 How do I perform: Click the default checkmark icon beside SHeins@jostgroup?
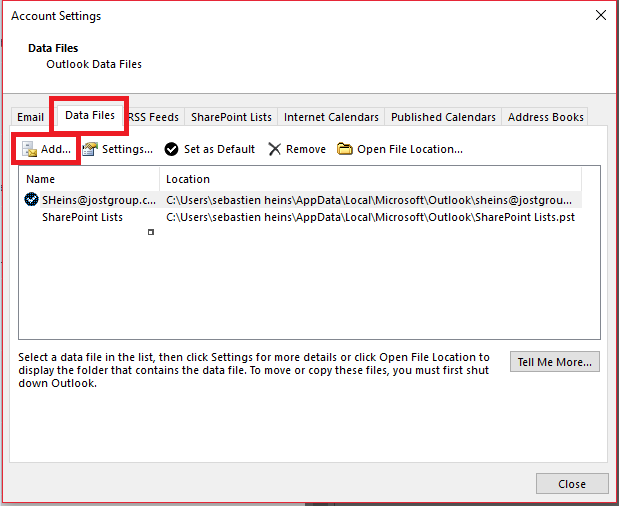(31, 199)
